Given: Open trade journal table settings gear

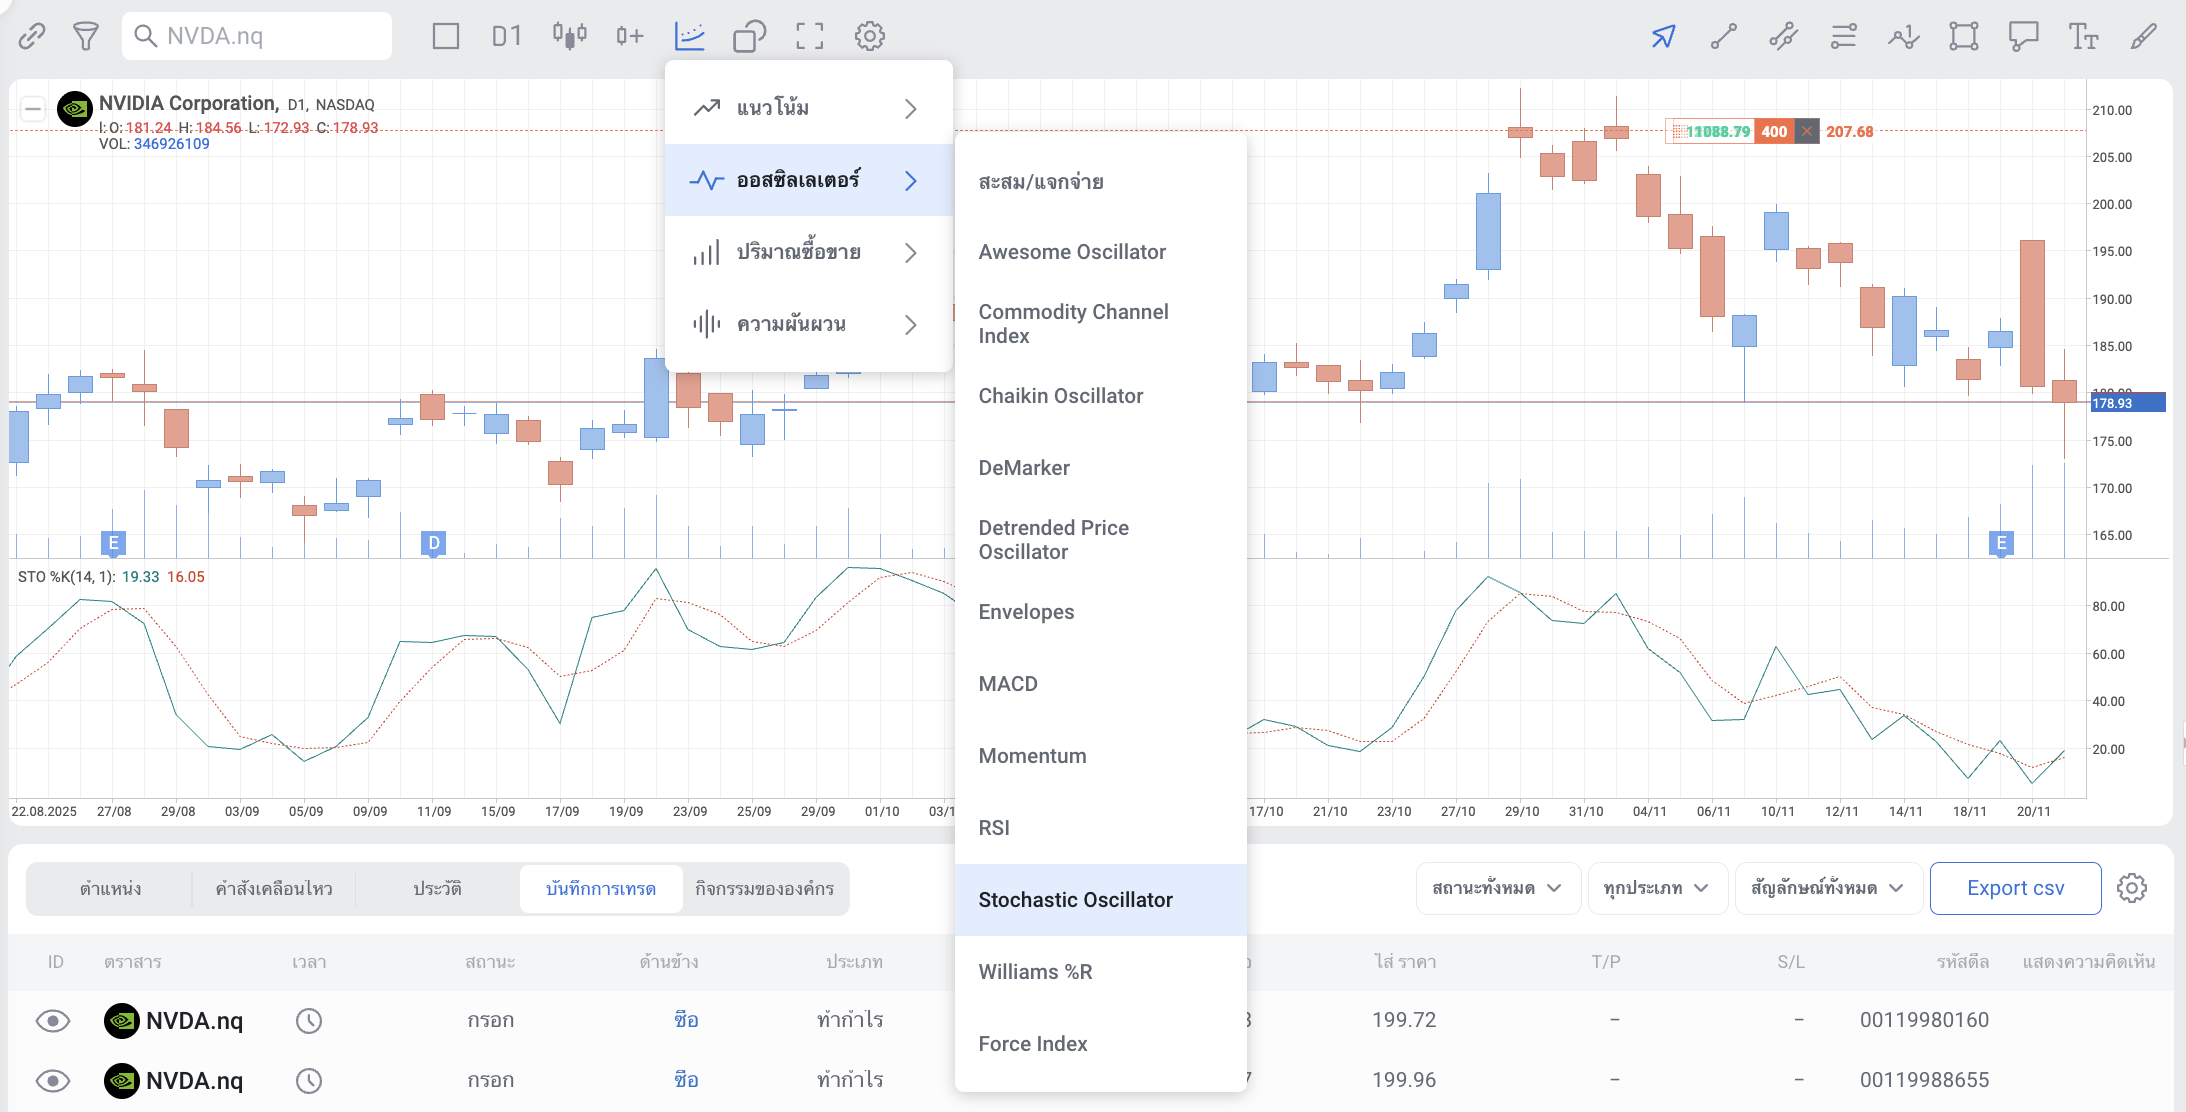Looking at the screenshot, I should pyautogui.click(x=2131, y=888).
